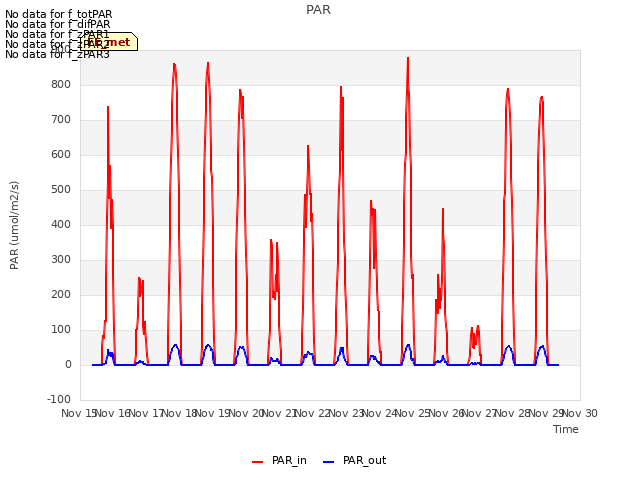Click the 'No data for f_zPAR3' message
The height and width of the screenshot is (480, 640).
[x=57, y=54]
